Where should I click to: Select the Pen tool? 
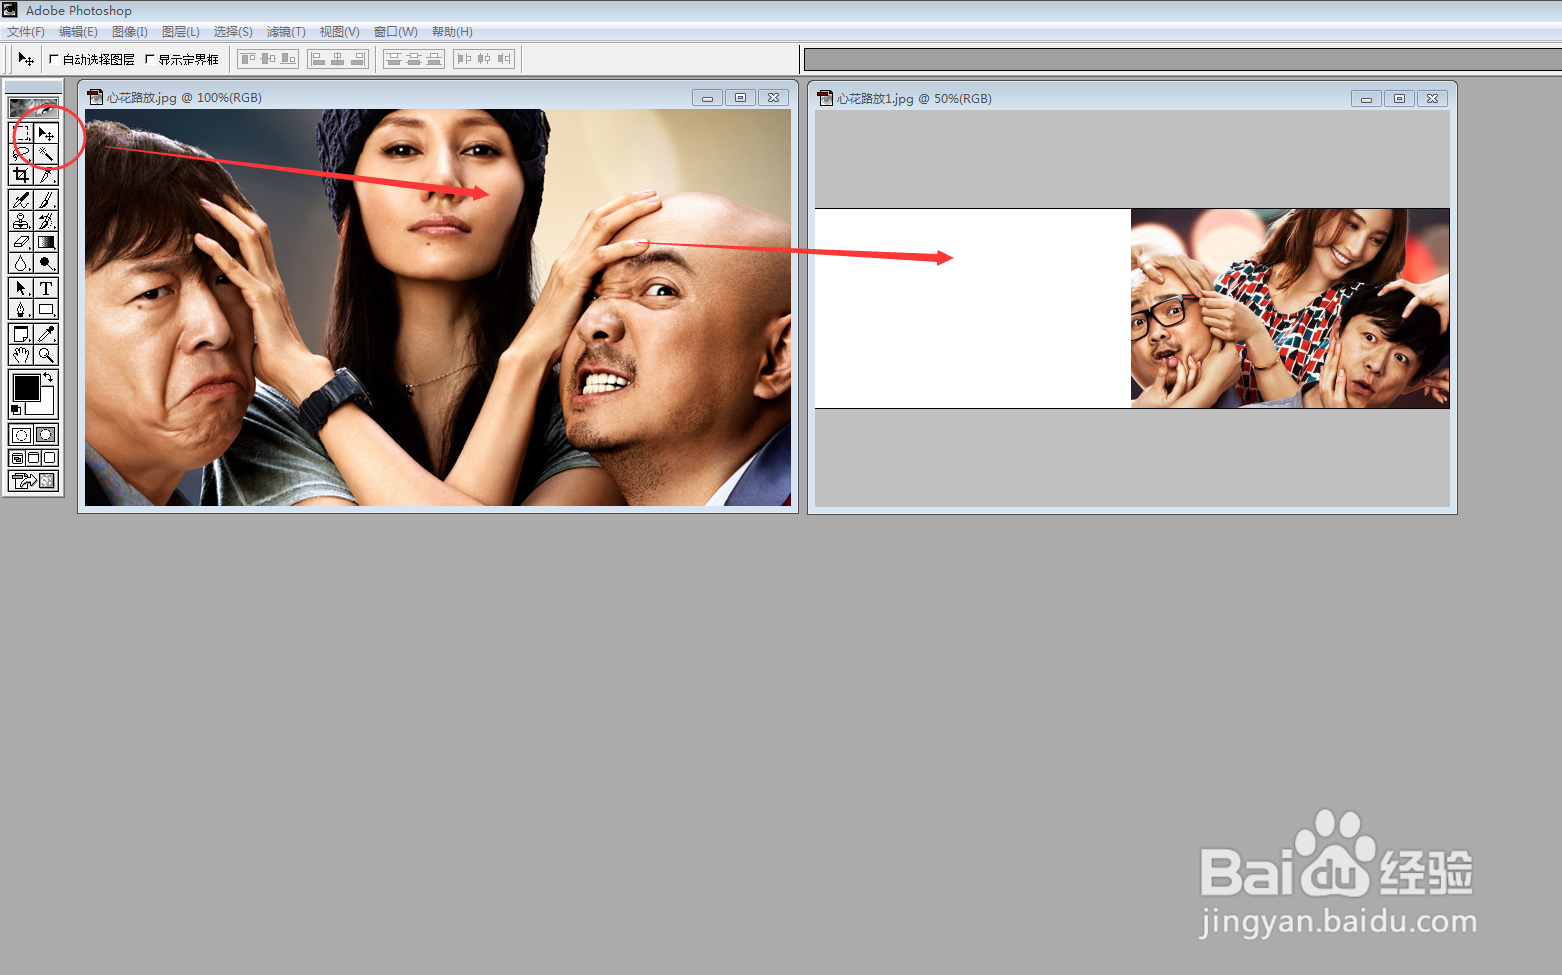[21, 309]
